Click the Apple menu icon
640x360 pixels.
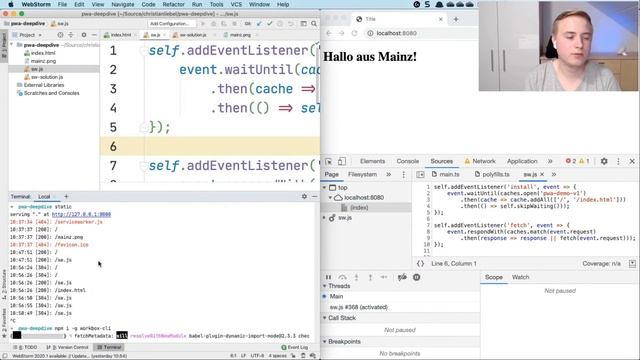(11, 4)
